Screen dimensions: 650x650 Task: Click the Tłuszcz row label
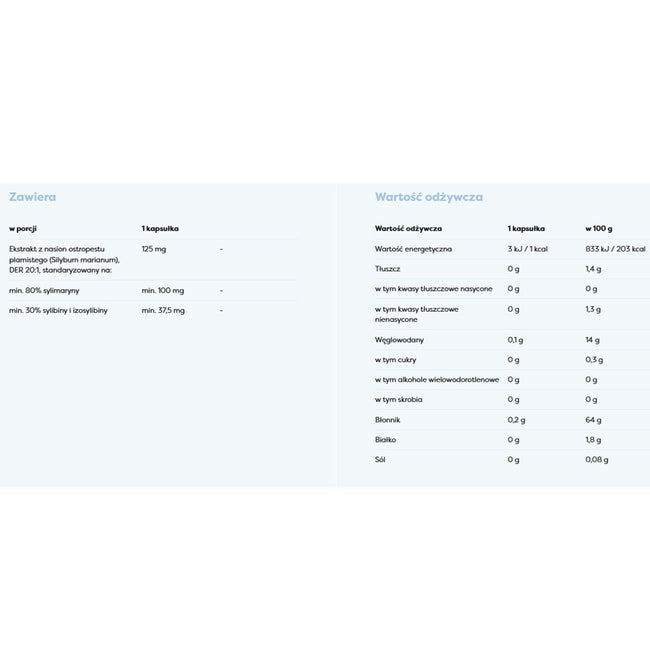pyautogui.click(x=388, y=269)
